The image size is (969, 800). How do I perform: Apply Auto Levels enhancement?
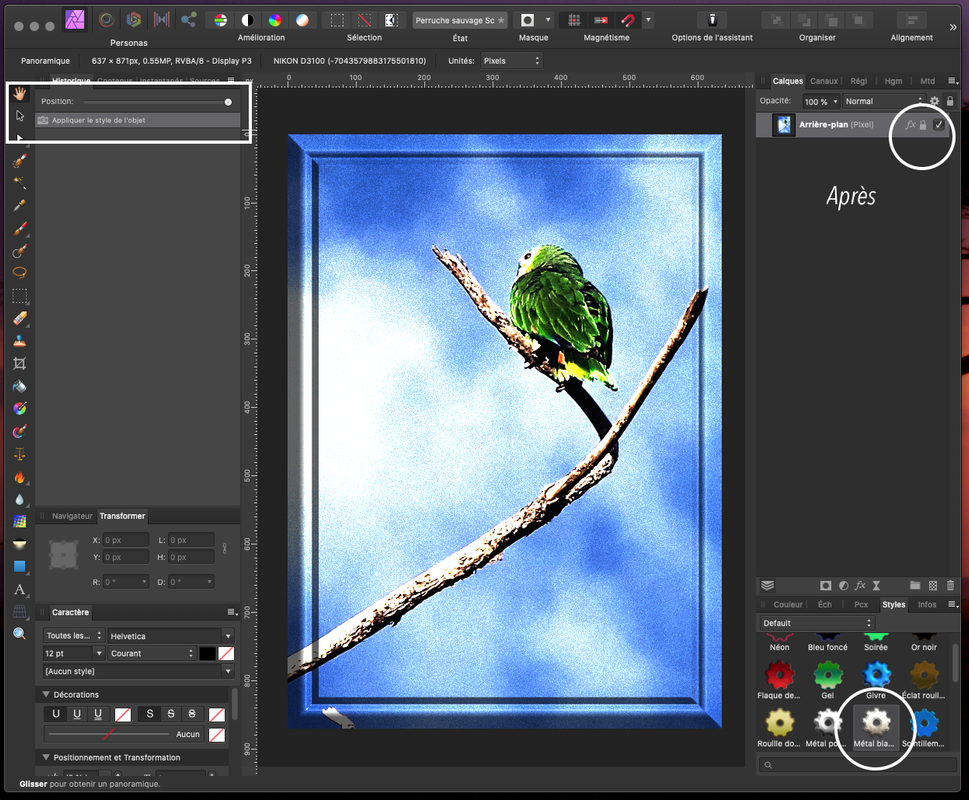click(x=220, y=20)
